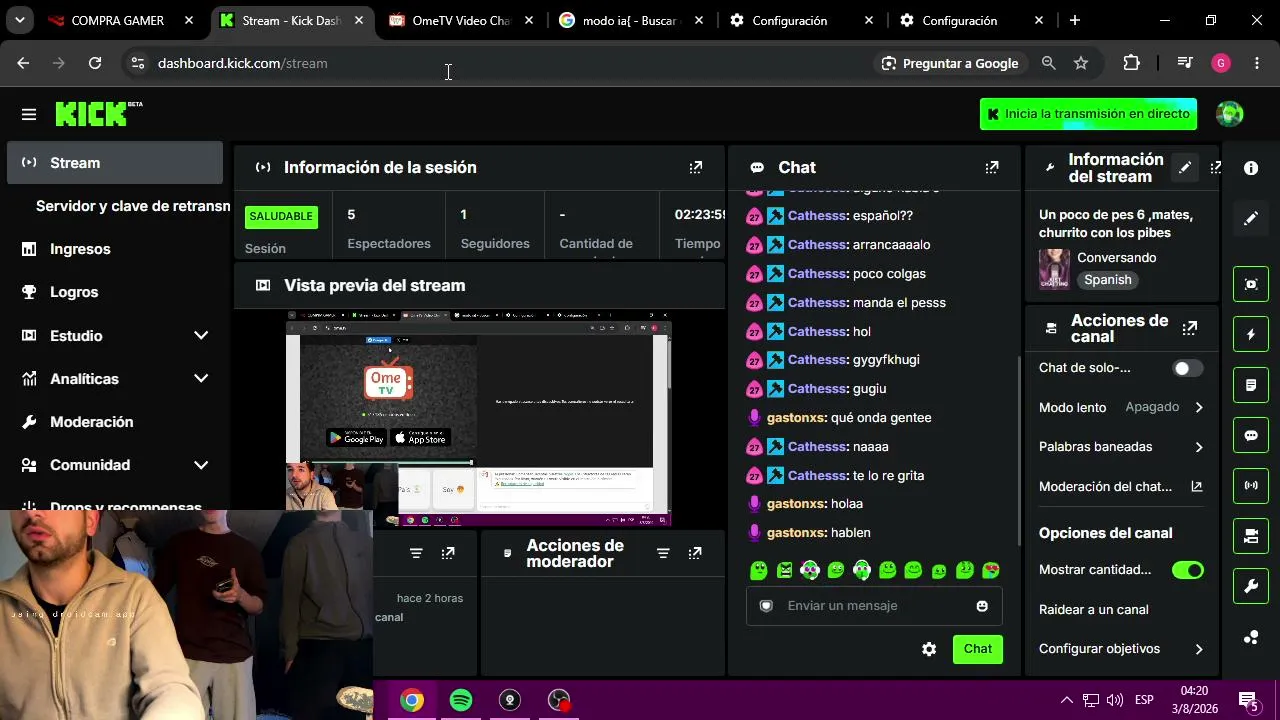
Task: Reload the page in Chrome
Action: [95, 63]
